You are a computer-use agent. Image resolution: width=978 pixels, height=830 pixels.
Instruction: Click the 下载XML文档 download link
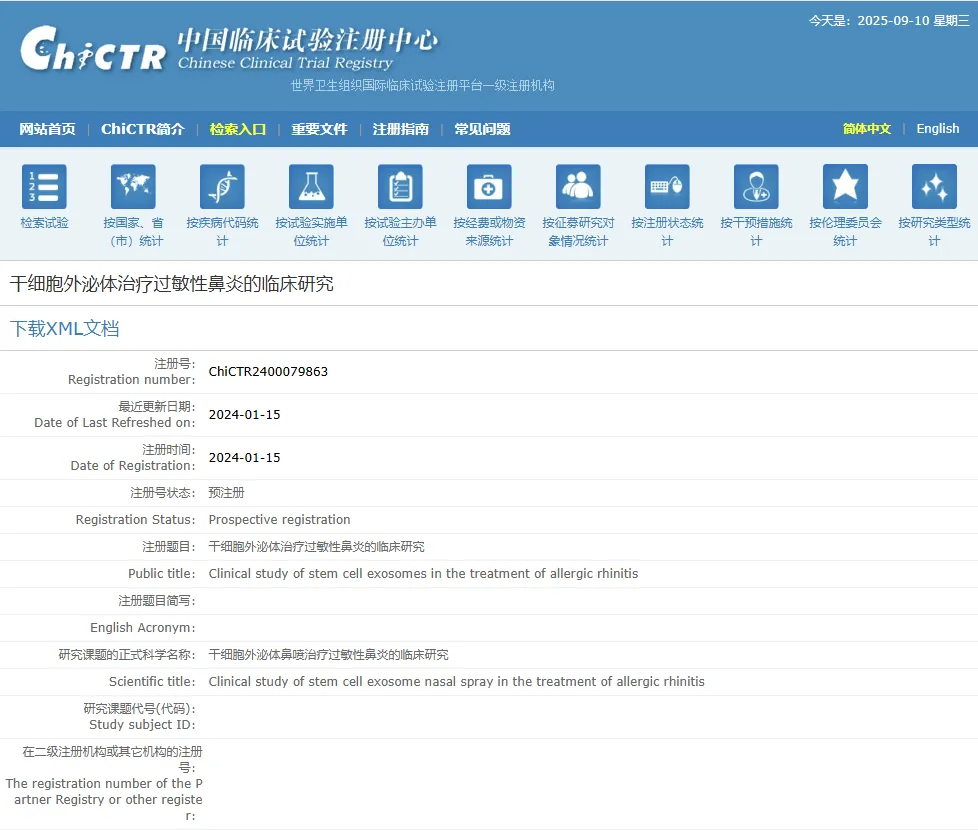65,329
